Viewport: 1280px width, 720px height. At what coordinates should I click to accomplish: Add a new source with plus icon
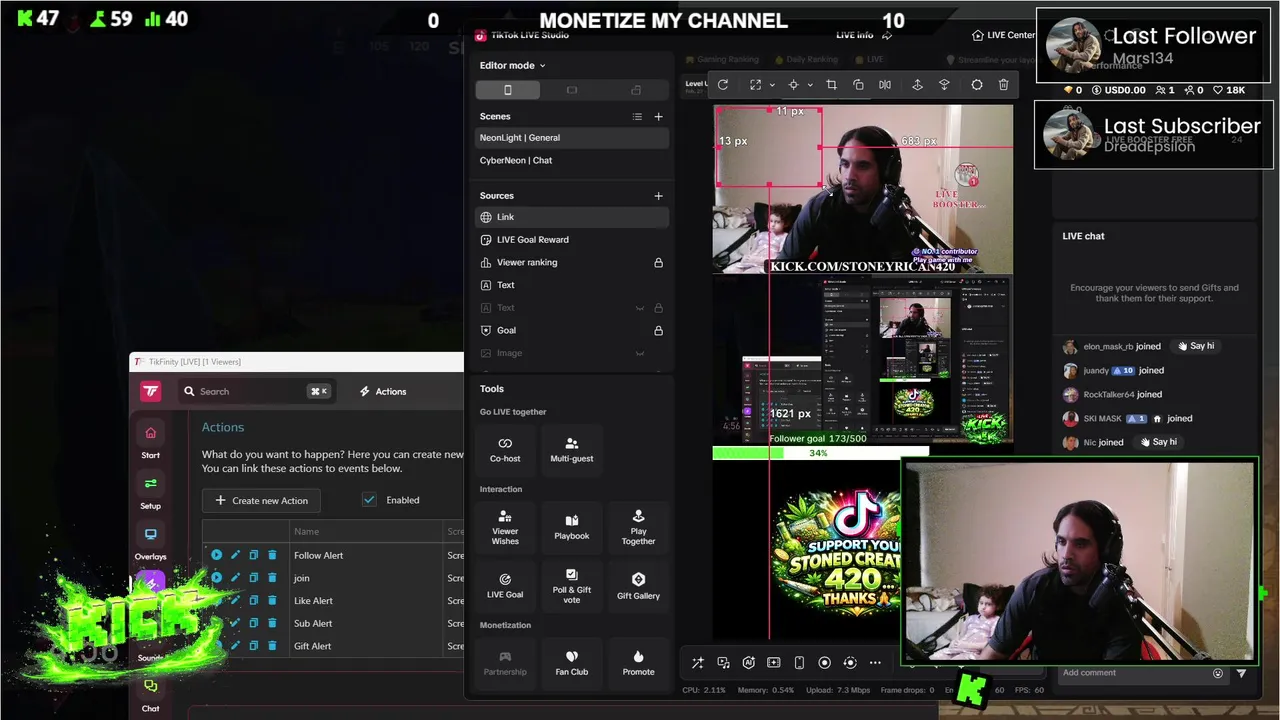click(x=658, y=196)
